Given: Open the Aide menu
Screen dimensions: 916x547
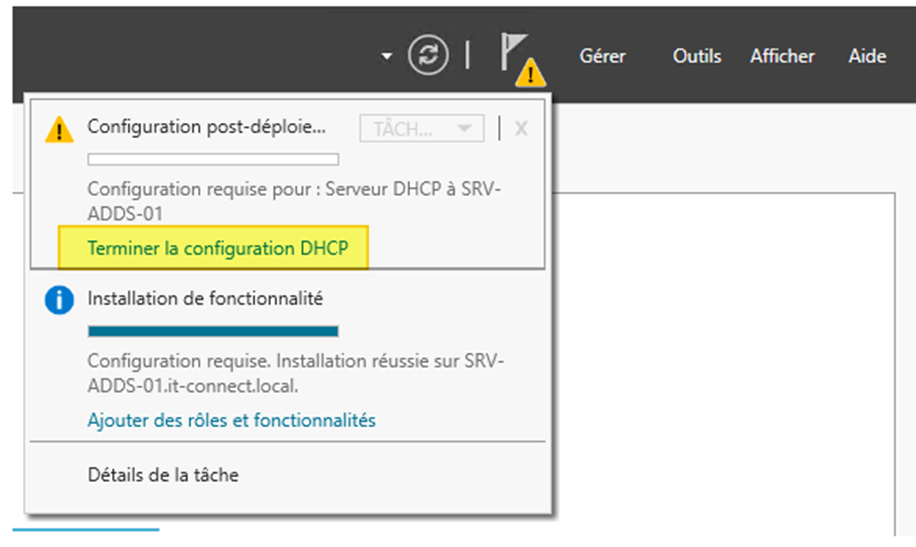Looking at the screenshot, I should (868, 56).
